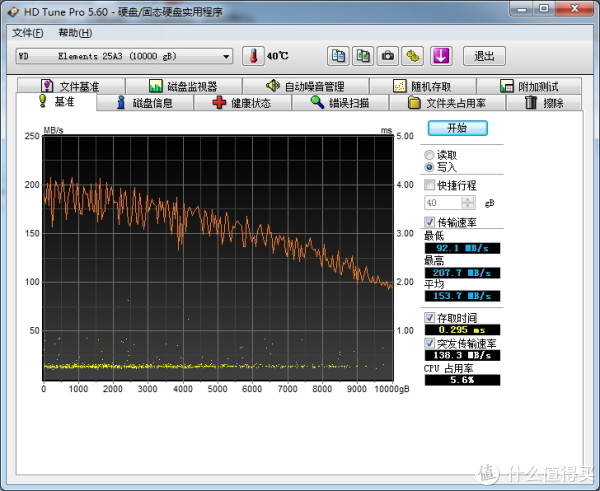
Task: Switch to the 附加测试 tab
Action: coord(529,86)
